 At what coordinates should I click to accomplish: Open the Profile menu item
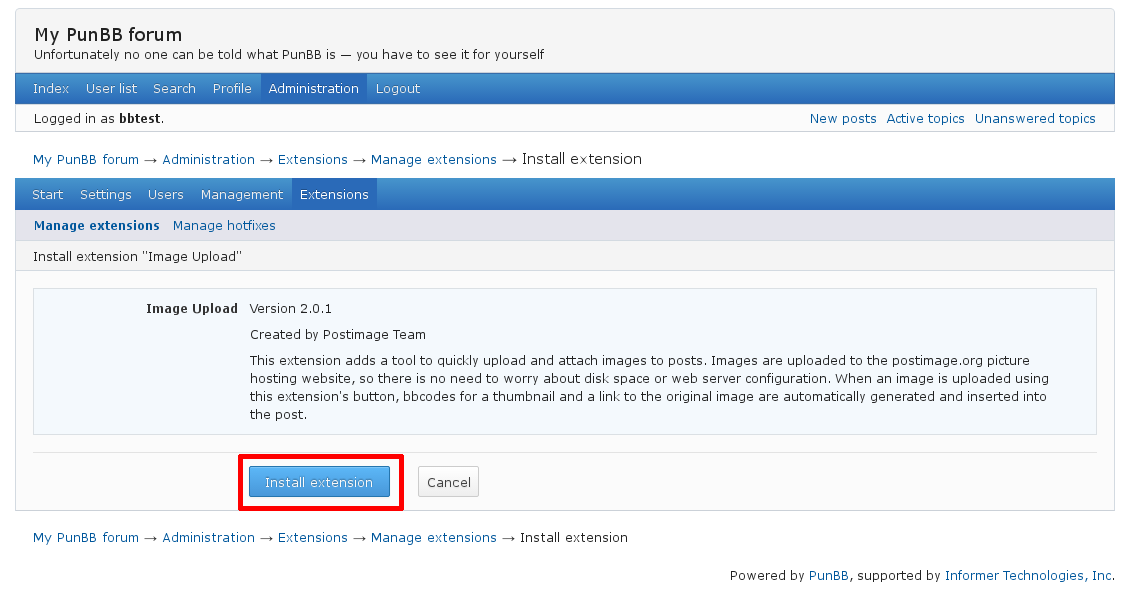pyautogui.click(x=232, y=88)
